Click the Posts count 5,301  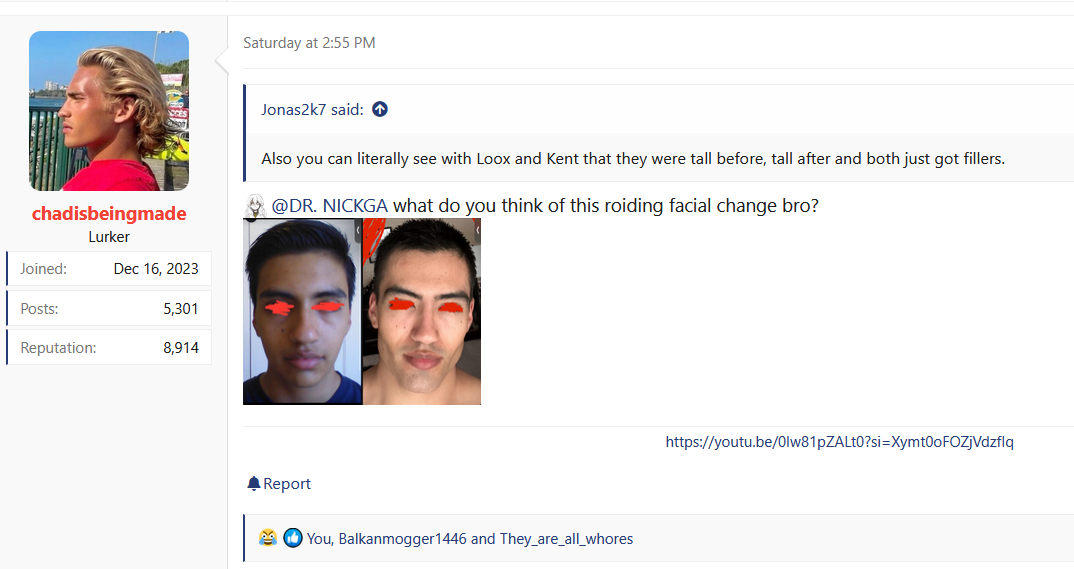[x=180, y=309]
